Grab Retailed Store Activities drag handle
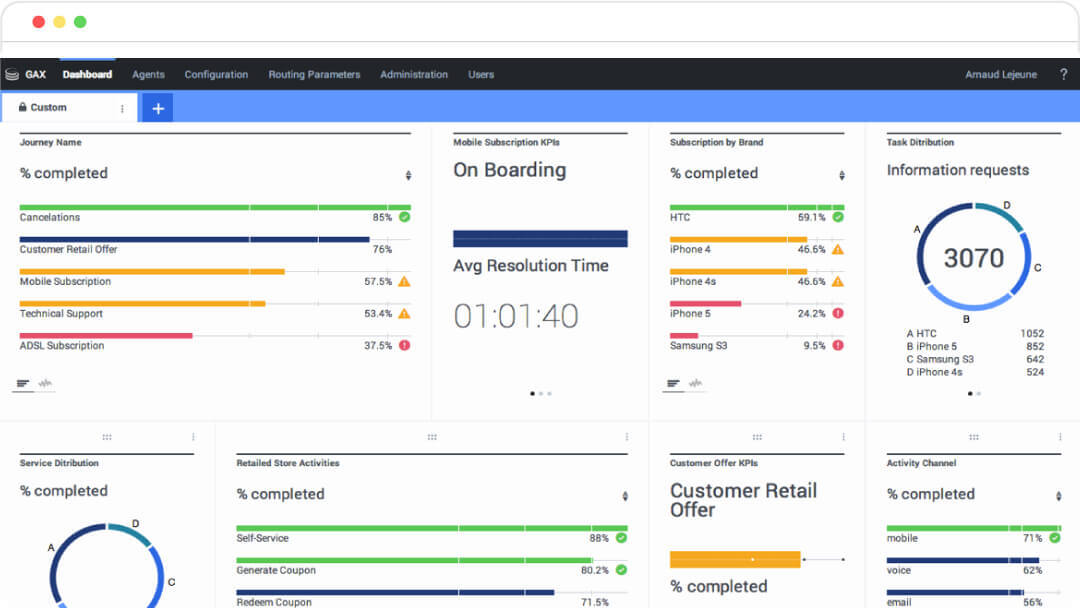The width and height of the screenshot is (1080, 608). (x=432, y=437)
